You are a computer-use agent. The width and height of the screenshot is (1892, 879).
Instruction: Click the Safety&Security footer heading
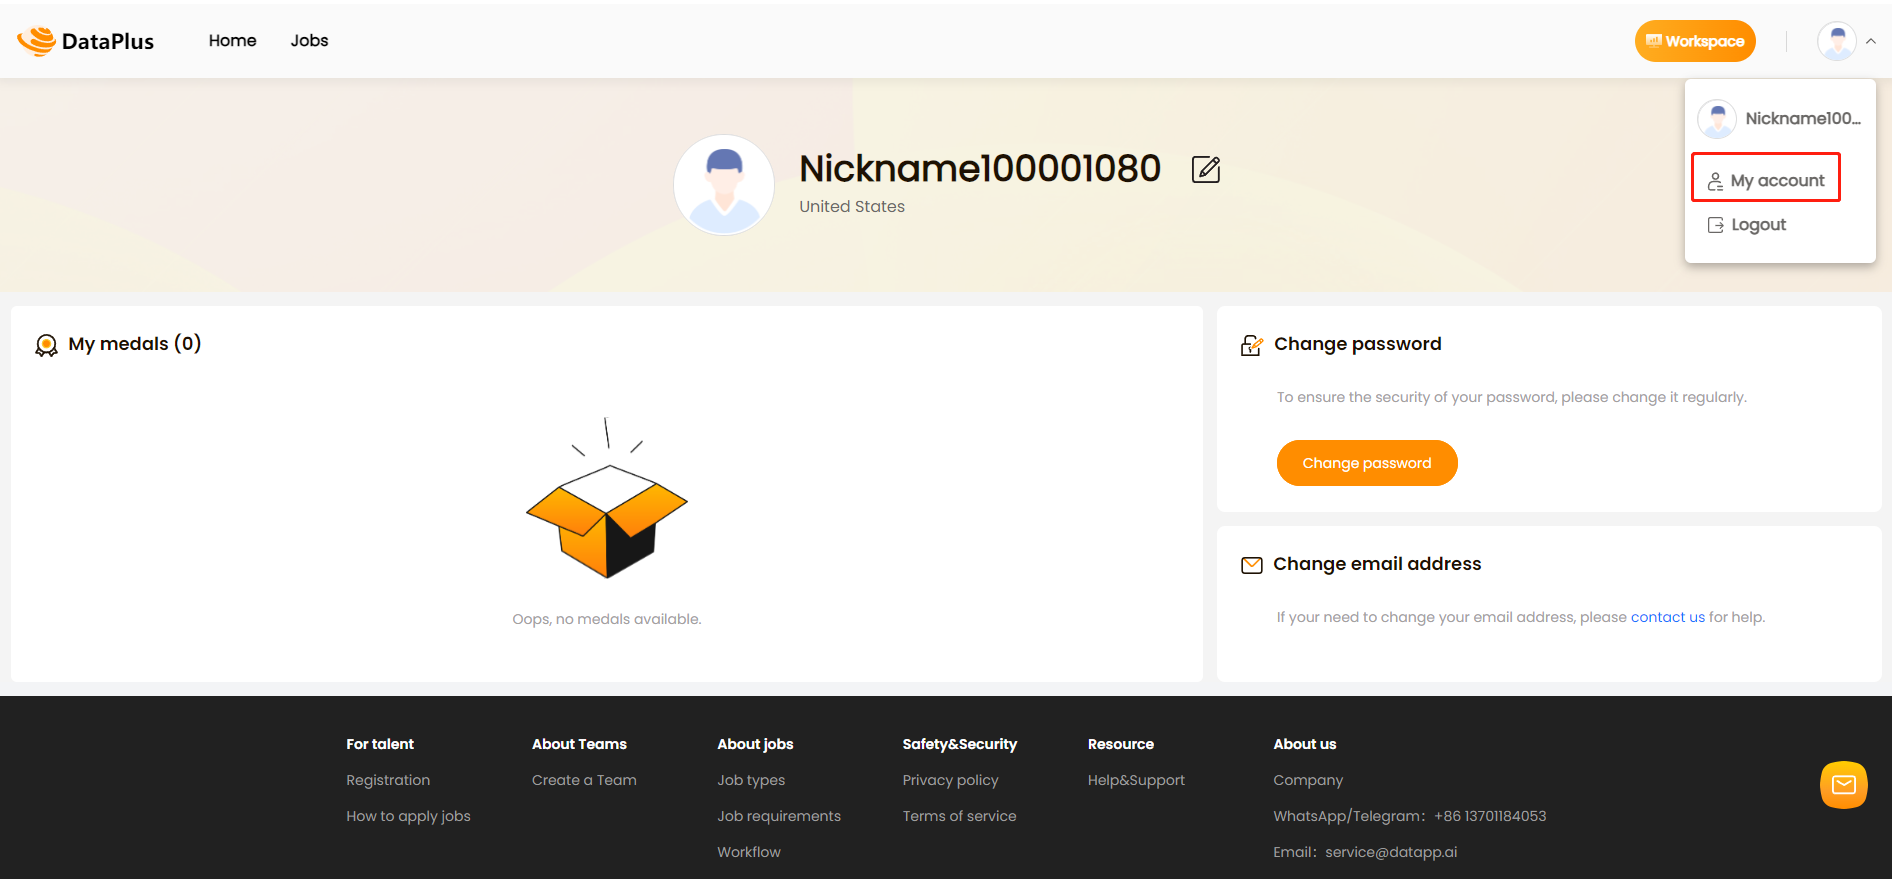pos(959,744)
